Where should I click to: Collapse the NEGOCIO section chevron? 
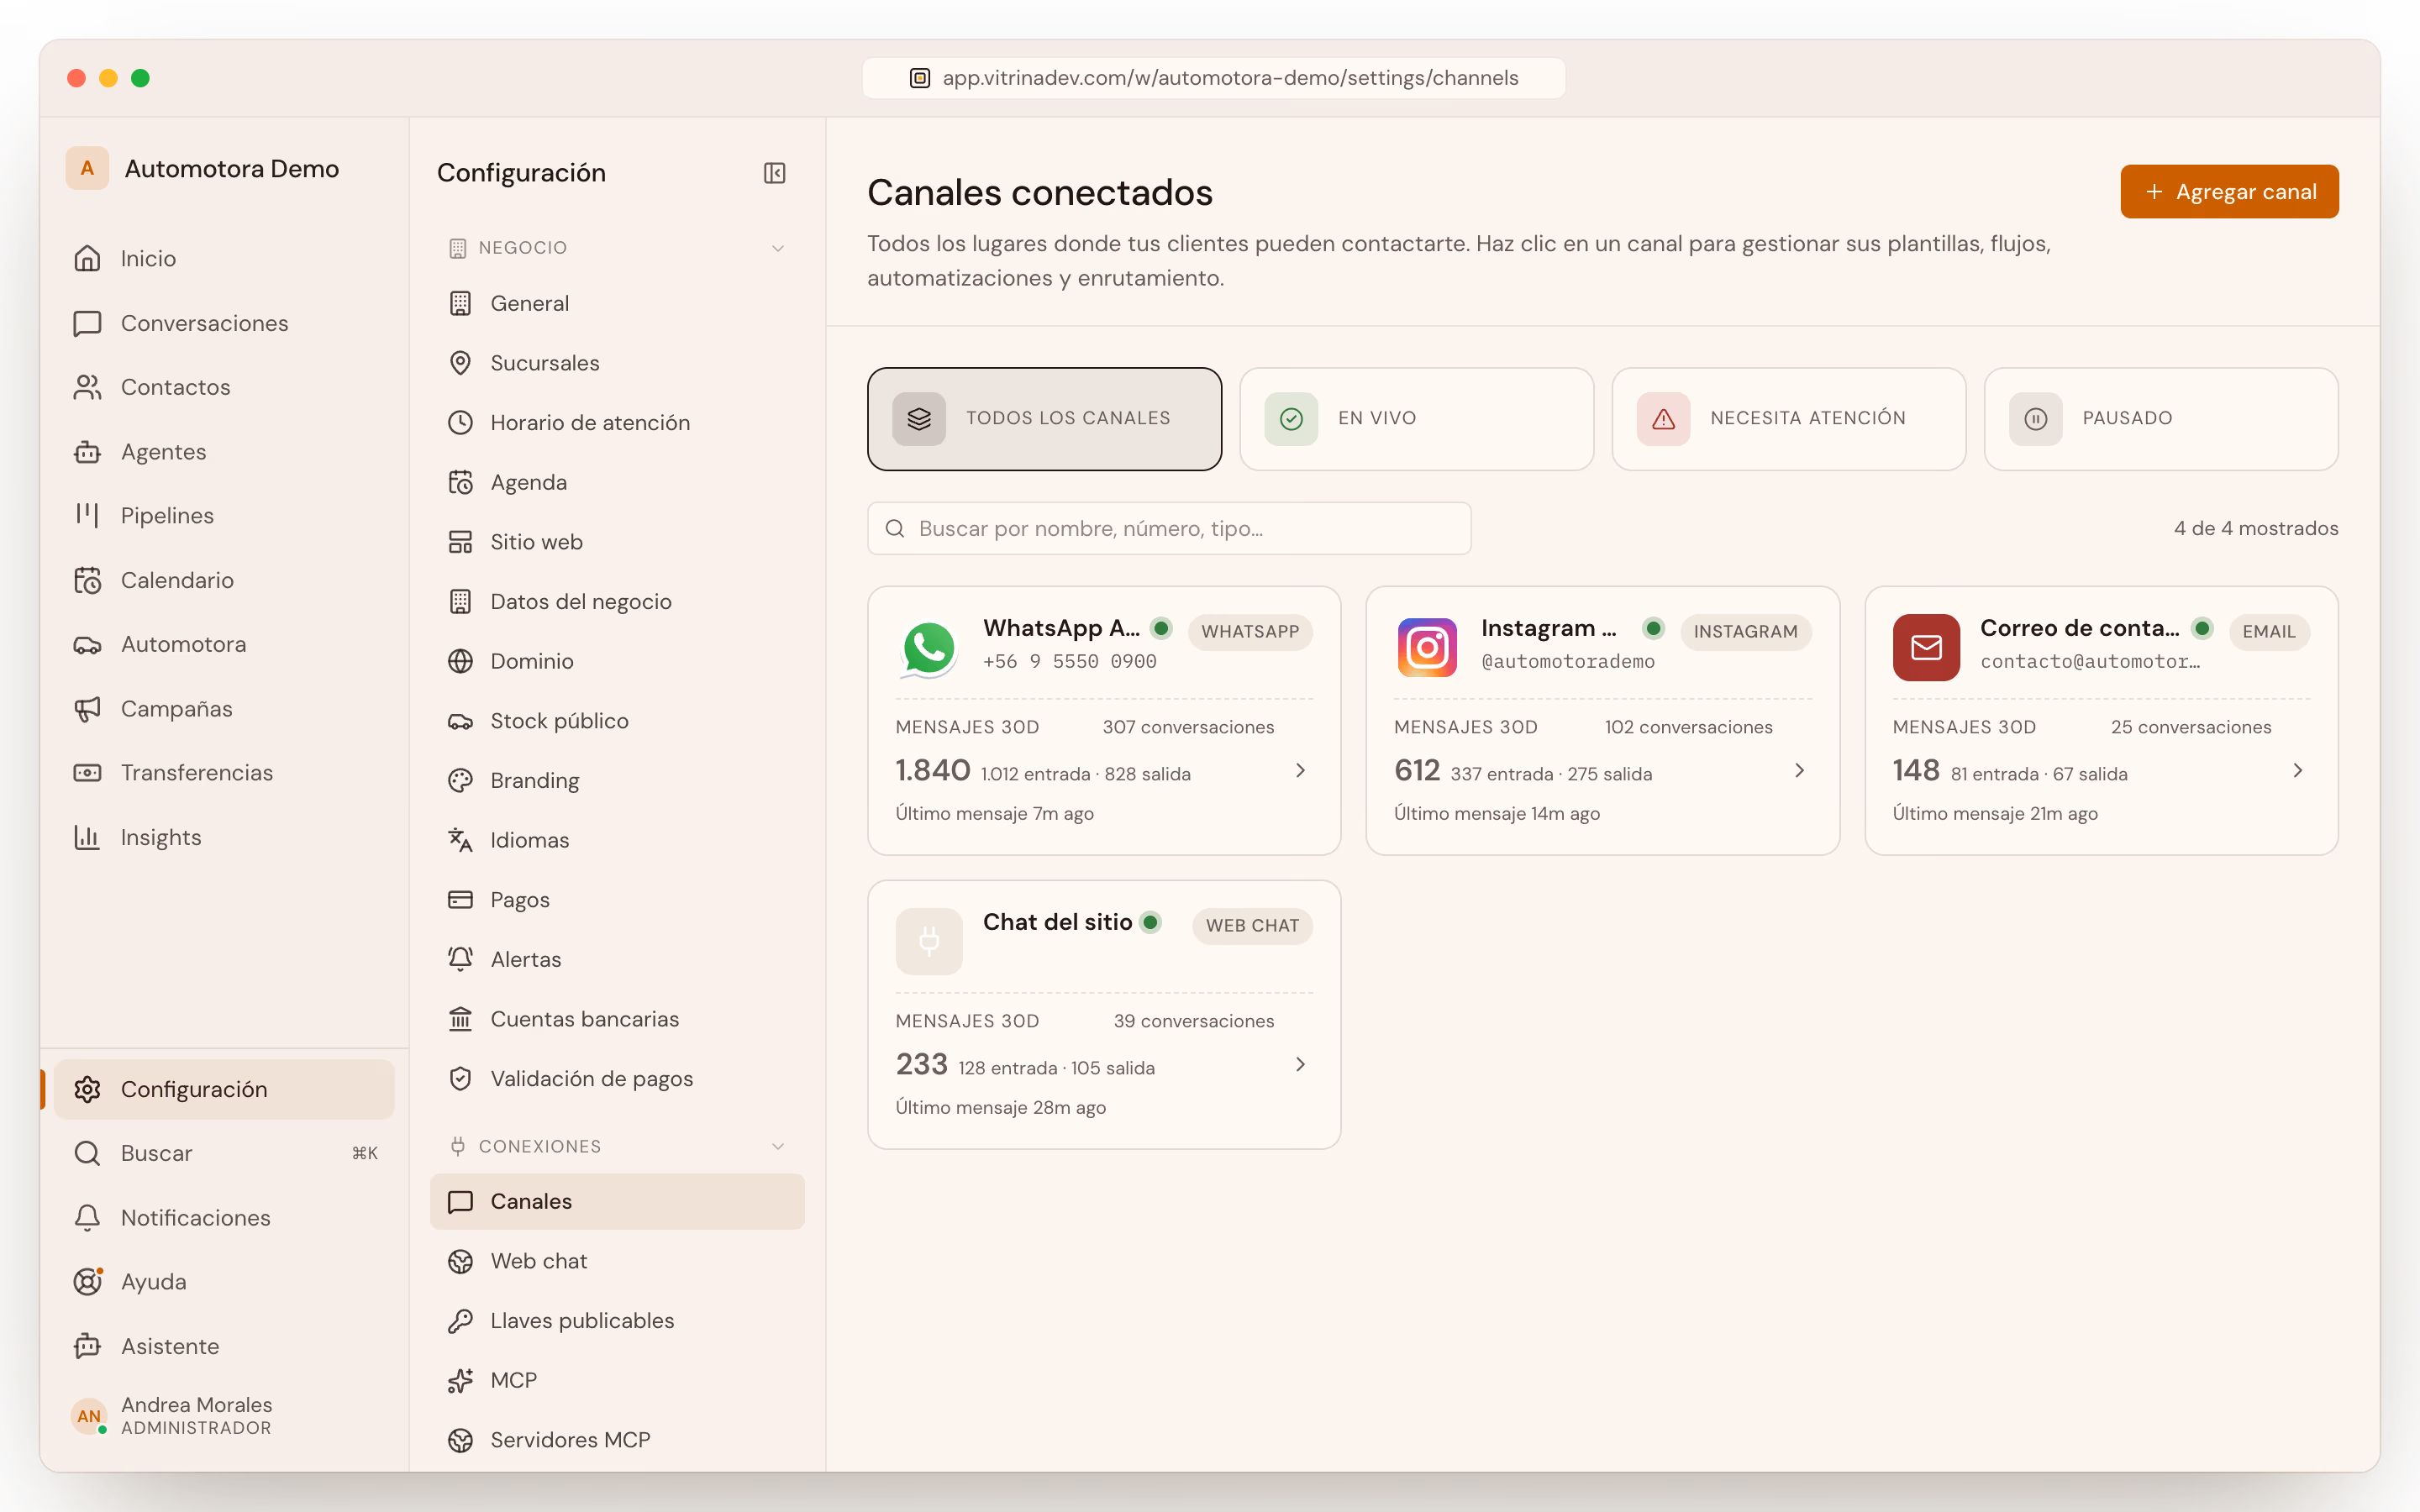[x=778, y=248]
